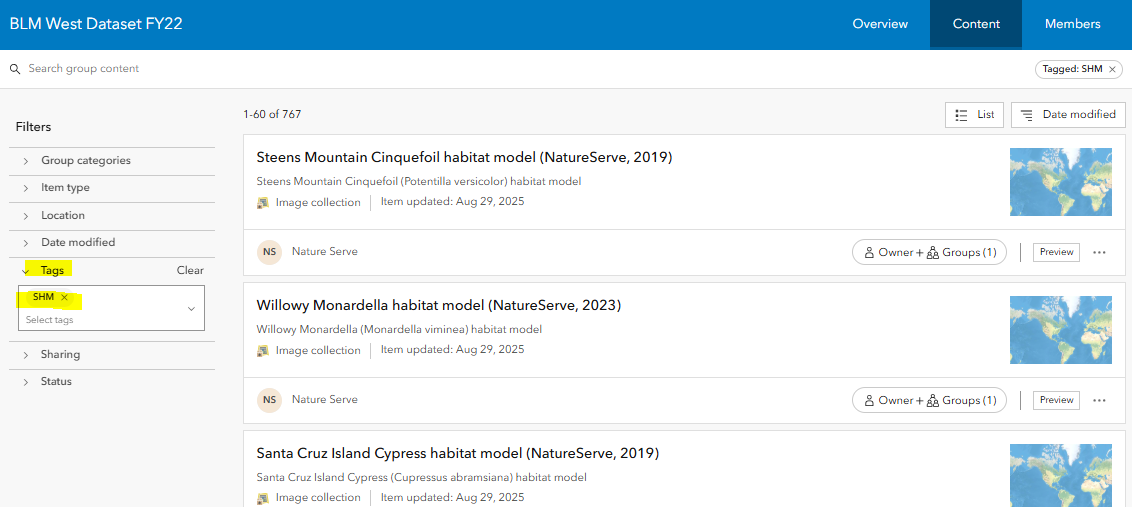Click Image collection icon for Willowy Monardella

coord(263,350)
